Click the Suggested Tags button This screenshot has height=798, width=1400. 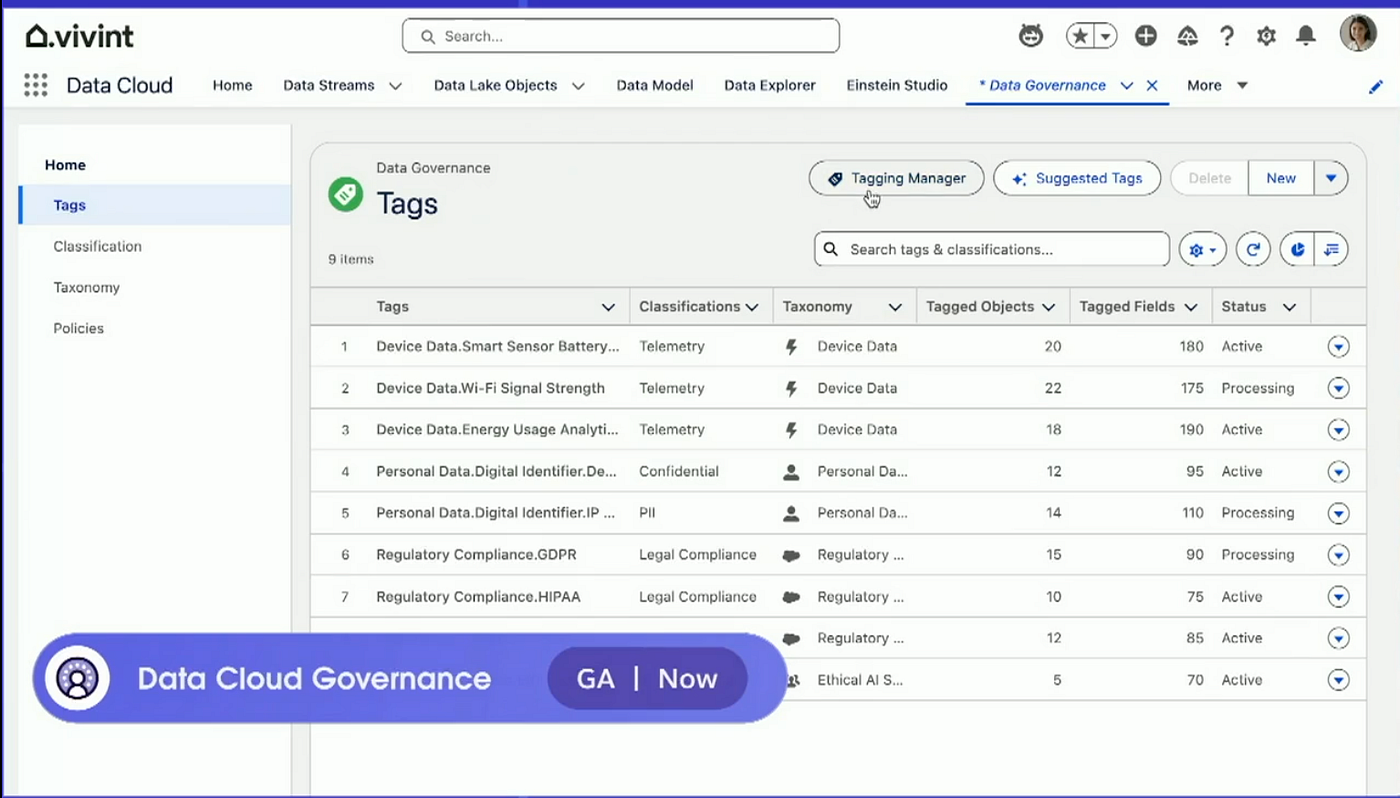click(x=1077, y=178)
